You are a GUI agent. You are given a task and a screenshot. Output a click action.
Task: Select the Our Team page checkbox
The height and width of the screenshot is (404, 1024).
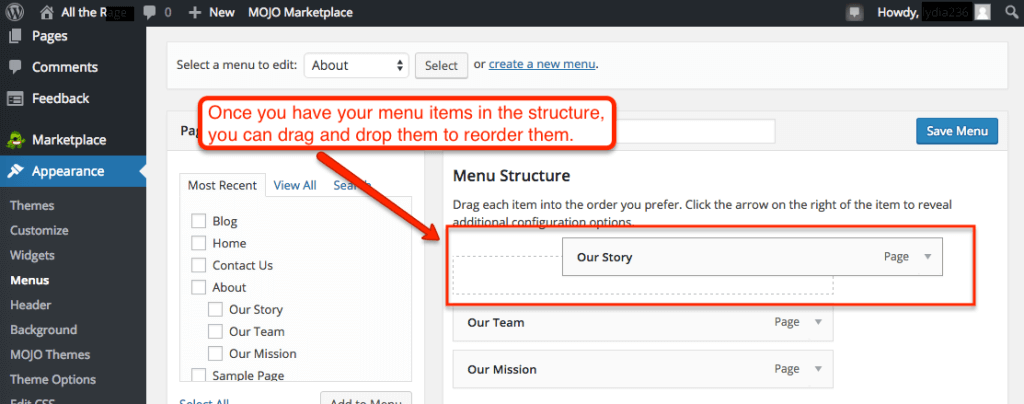(x=216, y=332)
